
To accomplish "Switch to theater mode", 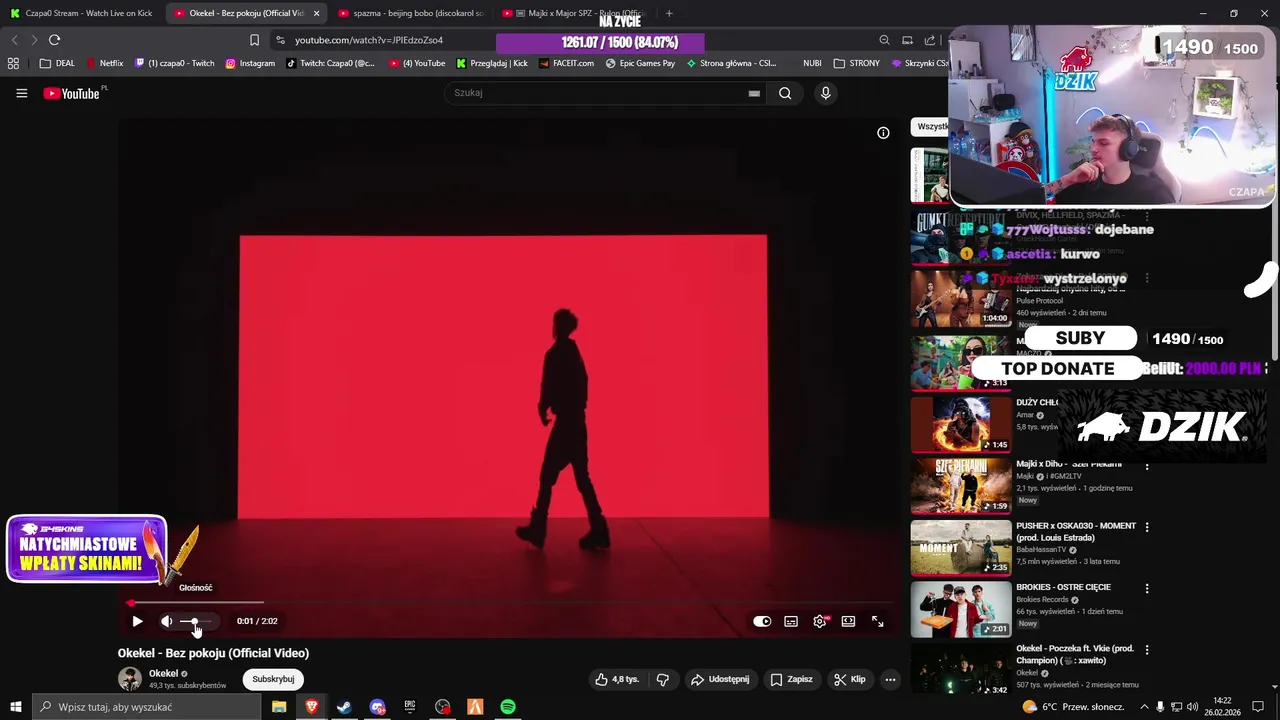I will 848,621.
